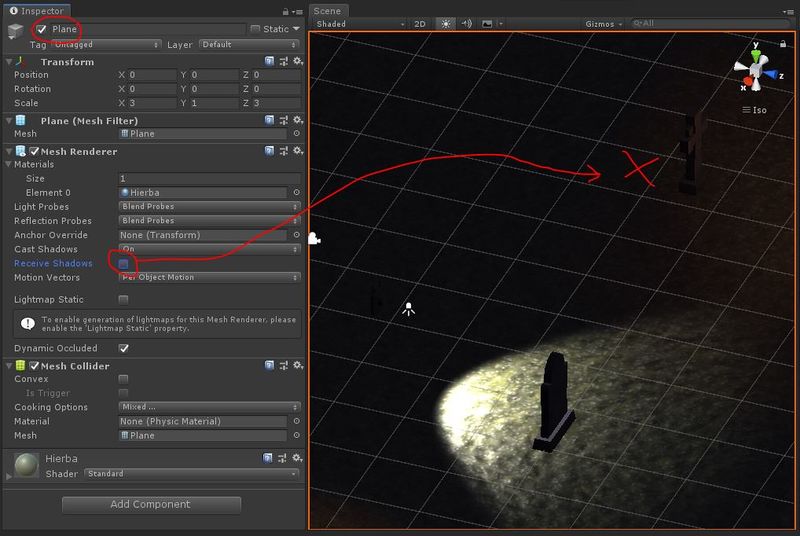
Task: Open the Layer Default dropdown
Action: coord(249,45)
